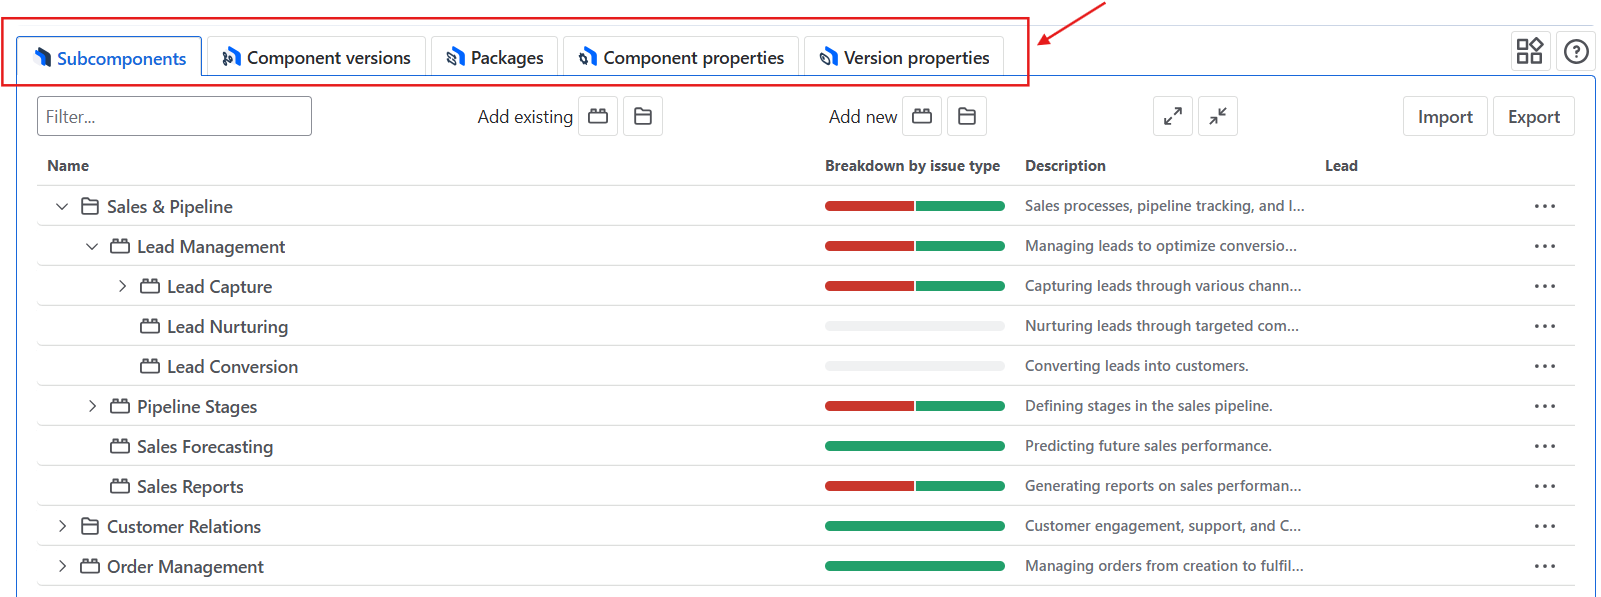
Task: Expand the Lead Capture component
Action: pyautogui.click(x=122, y=286)
